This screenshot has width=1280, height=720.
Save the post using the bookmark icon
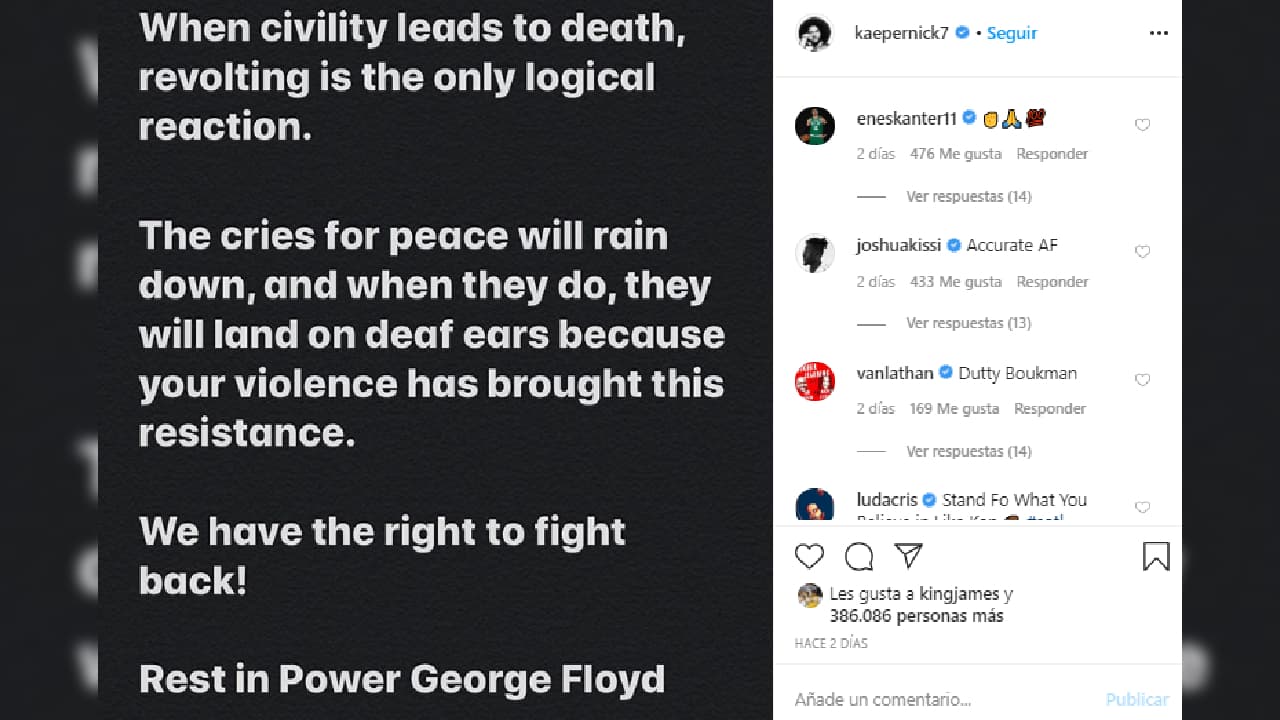(1156, 556)
